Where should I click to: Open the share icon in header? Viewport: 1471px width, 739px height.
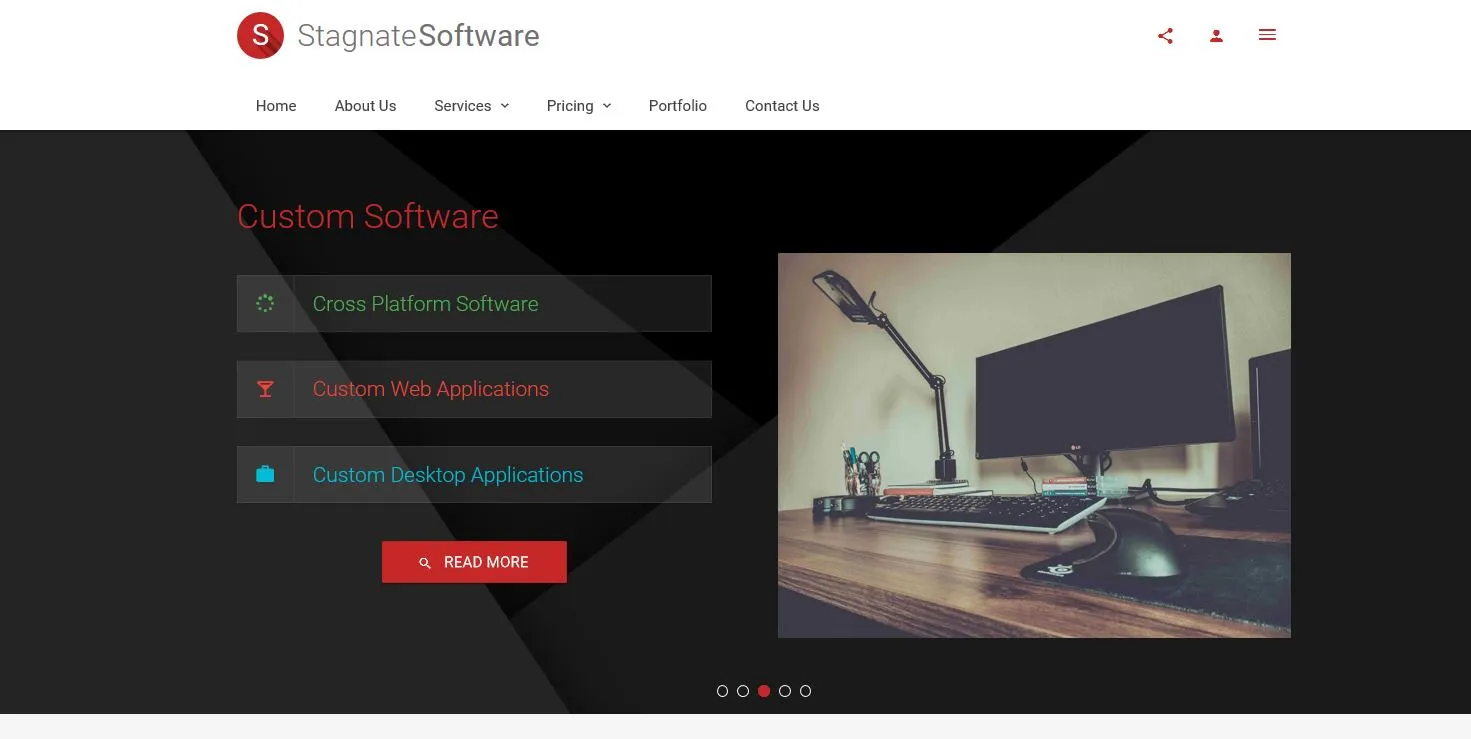pos(1165,36)
